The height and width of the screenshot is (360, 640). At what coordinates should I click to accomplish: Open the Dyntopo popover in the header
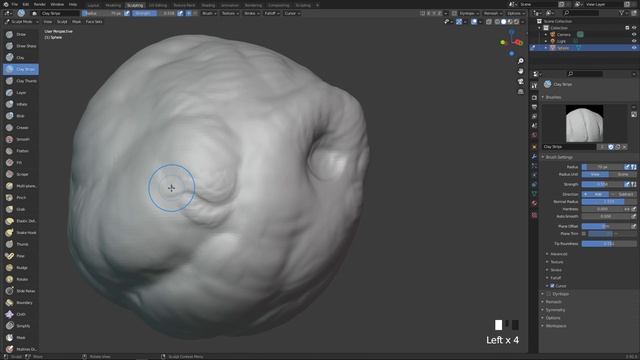(x=468, y=13)
